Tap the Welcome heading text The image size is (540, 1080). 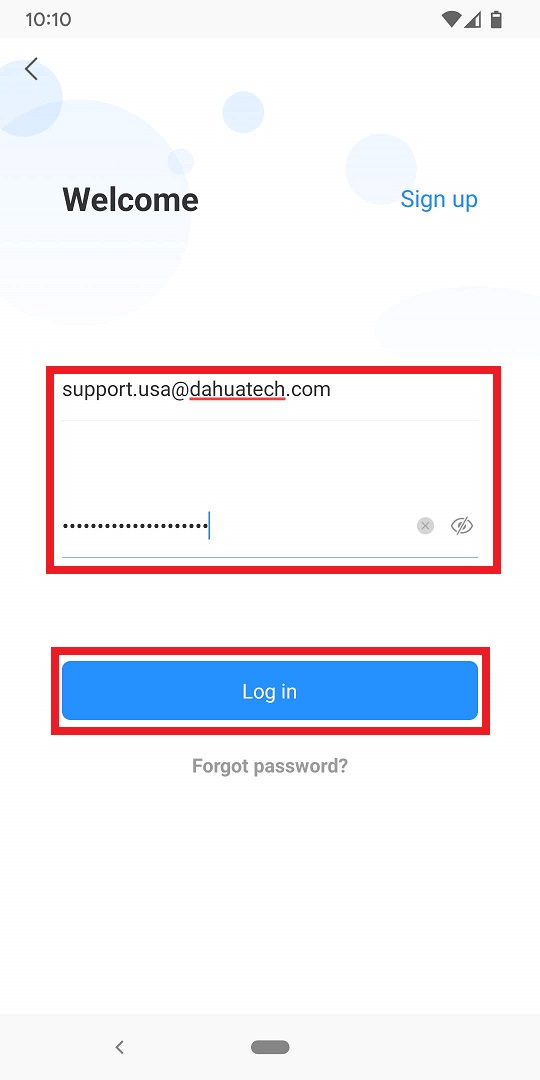(x=130, y=200)
